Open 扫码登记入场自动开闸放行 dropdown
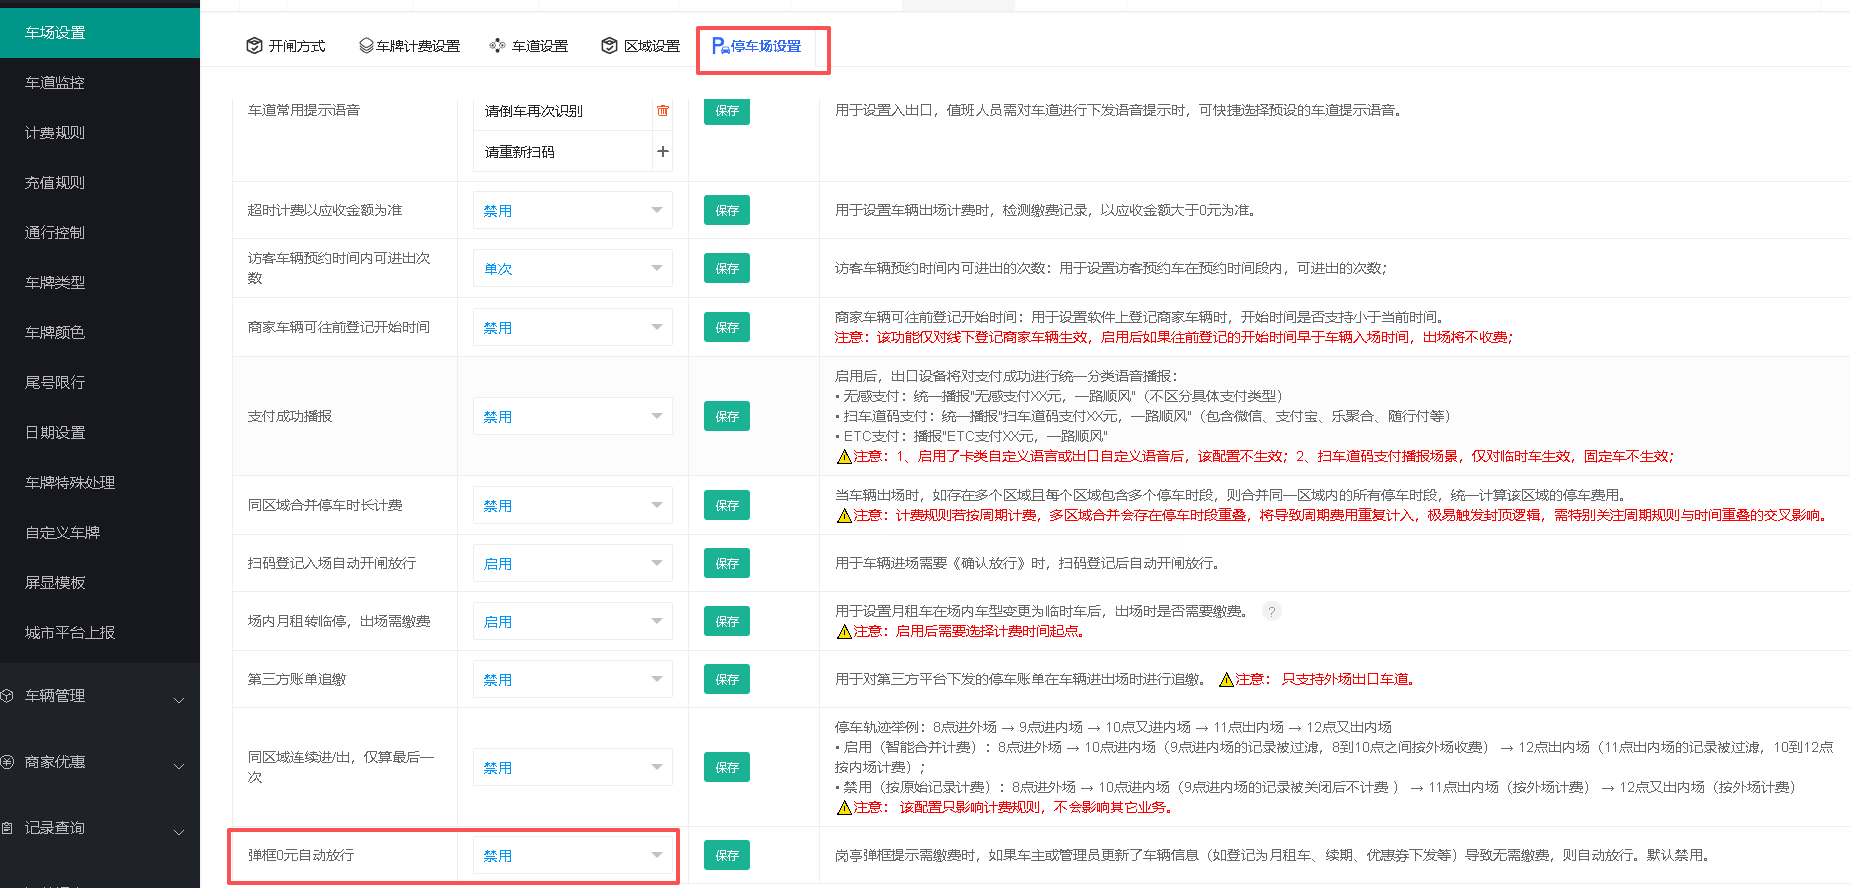 (573, 563)
